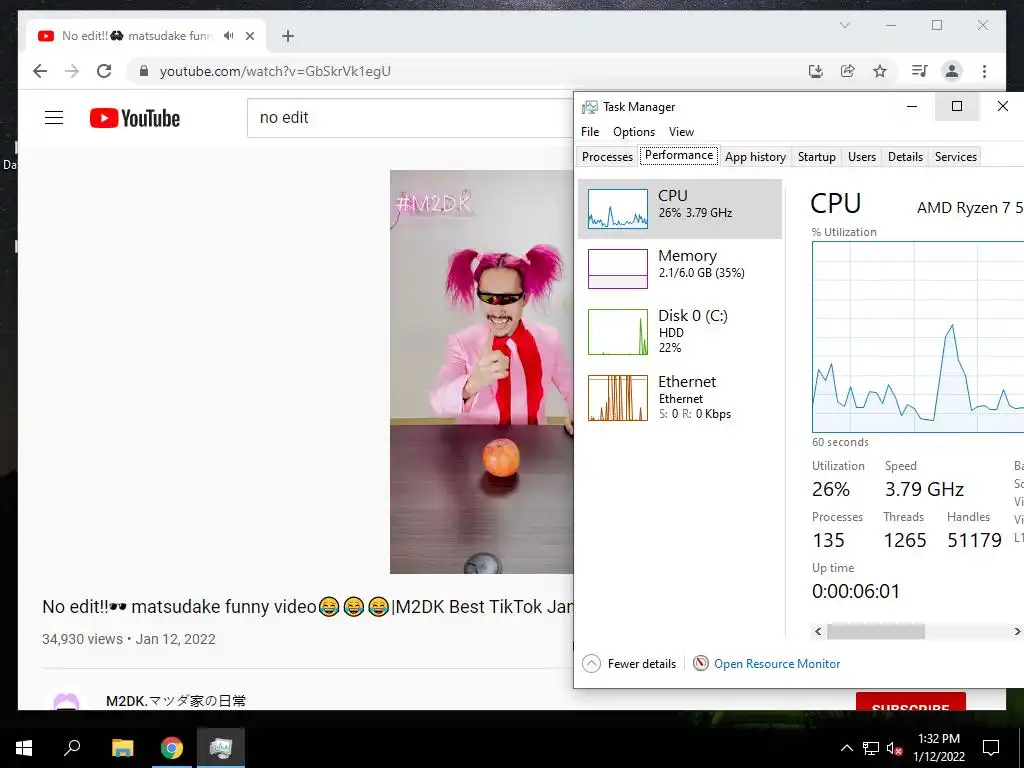The image size is (1024, 768).
Task: Click the video player thumbnail
Action: pos(481,372)
